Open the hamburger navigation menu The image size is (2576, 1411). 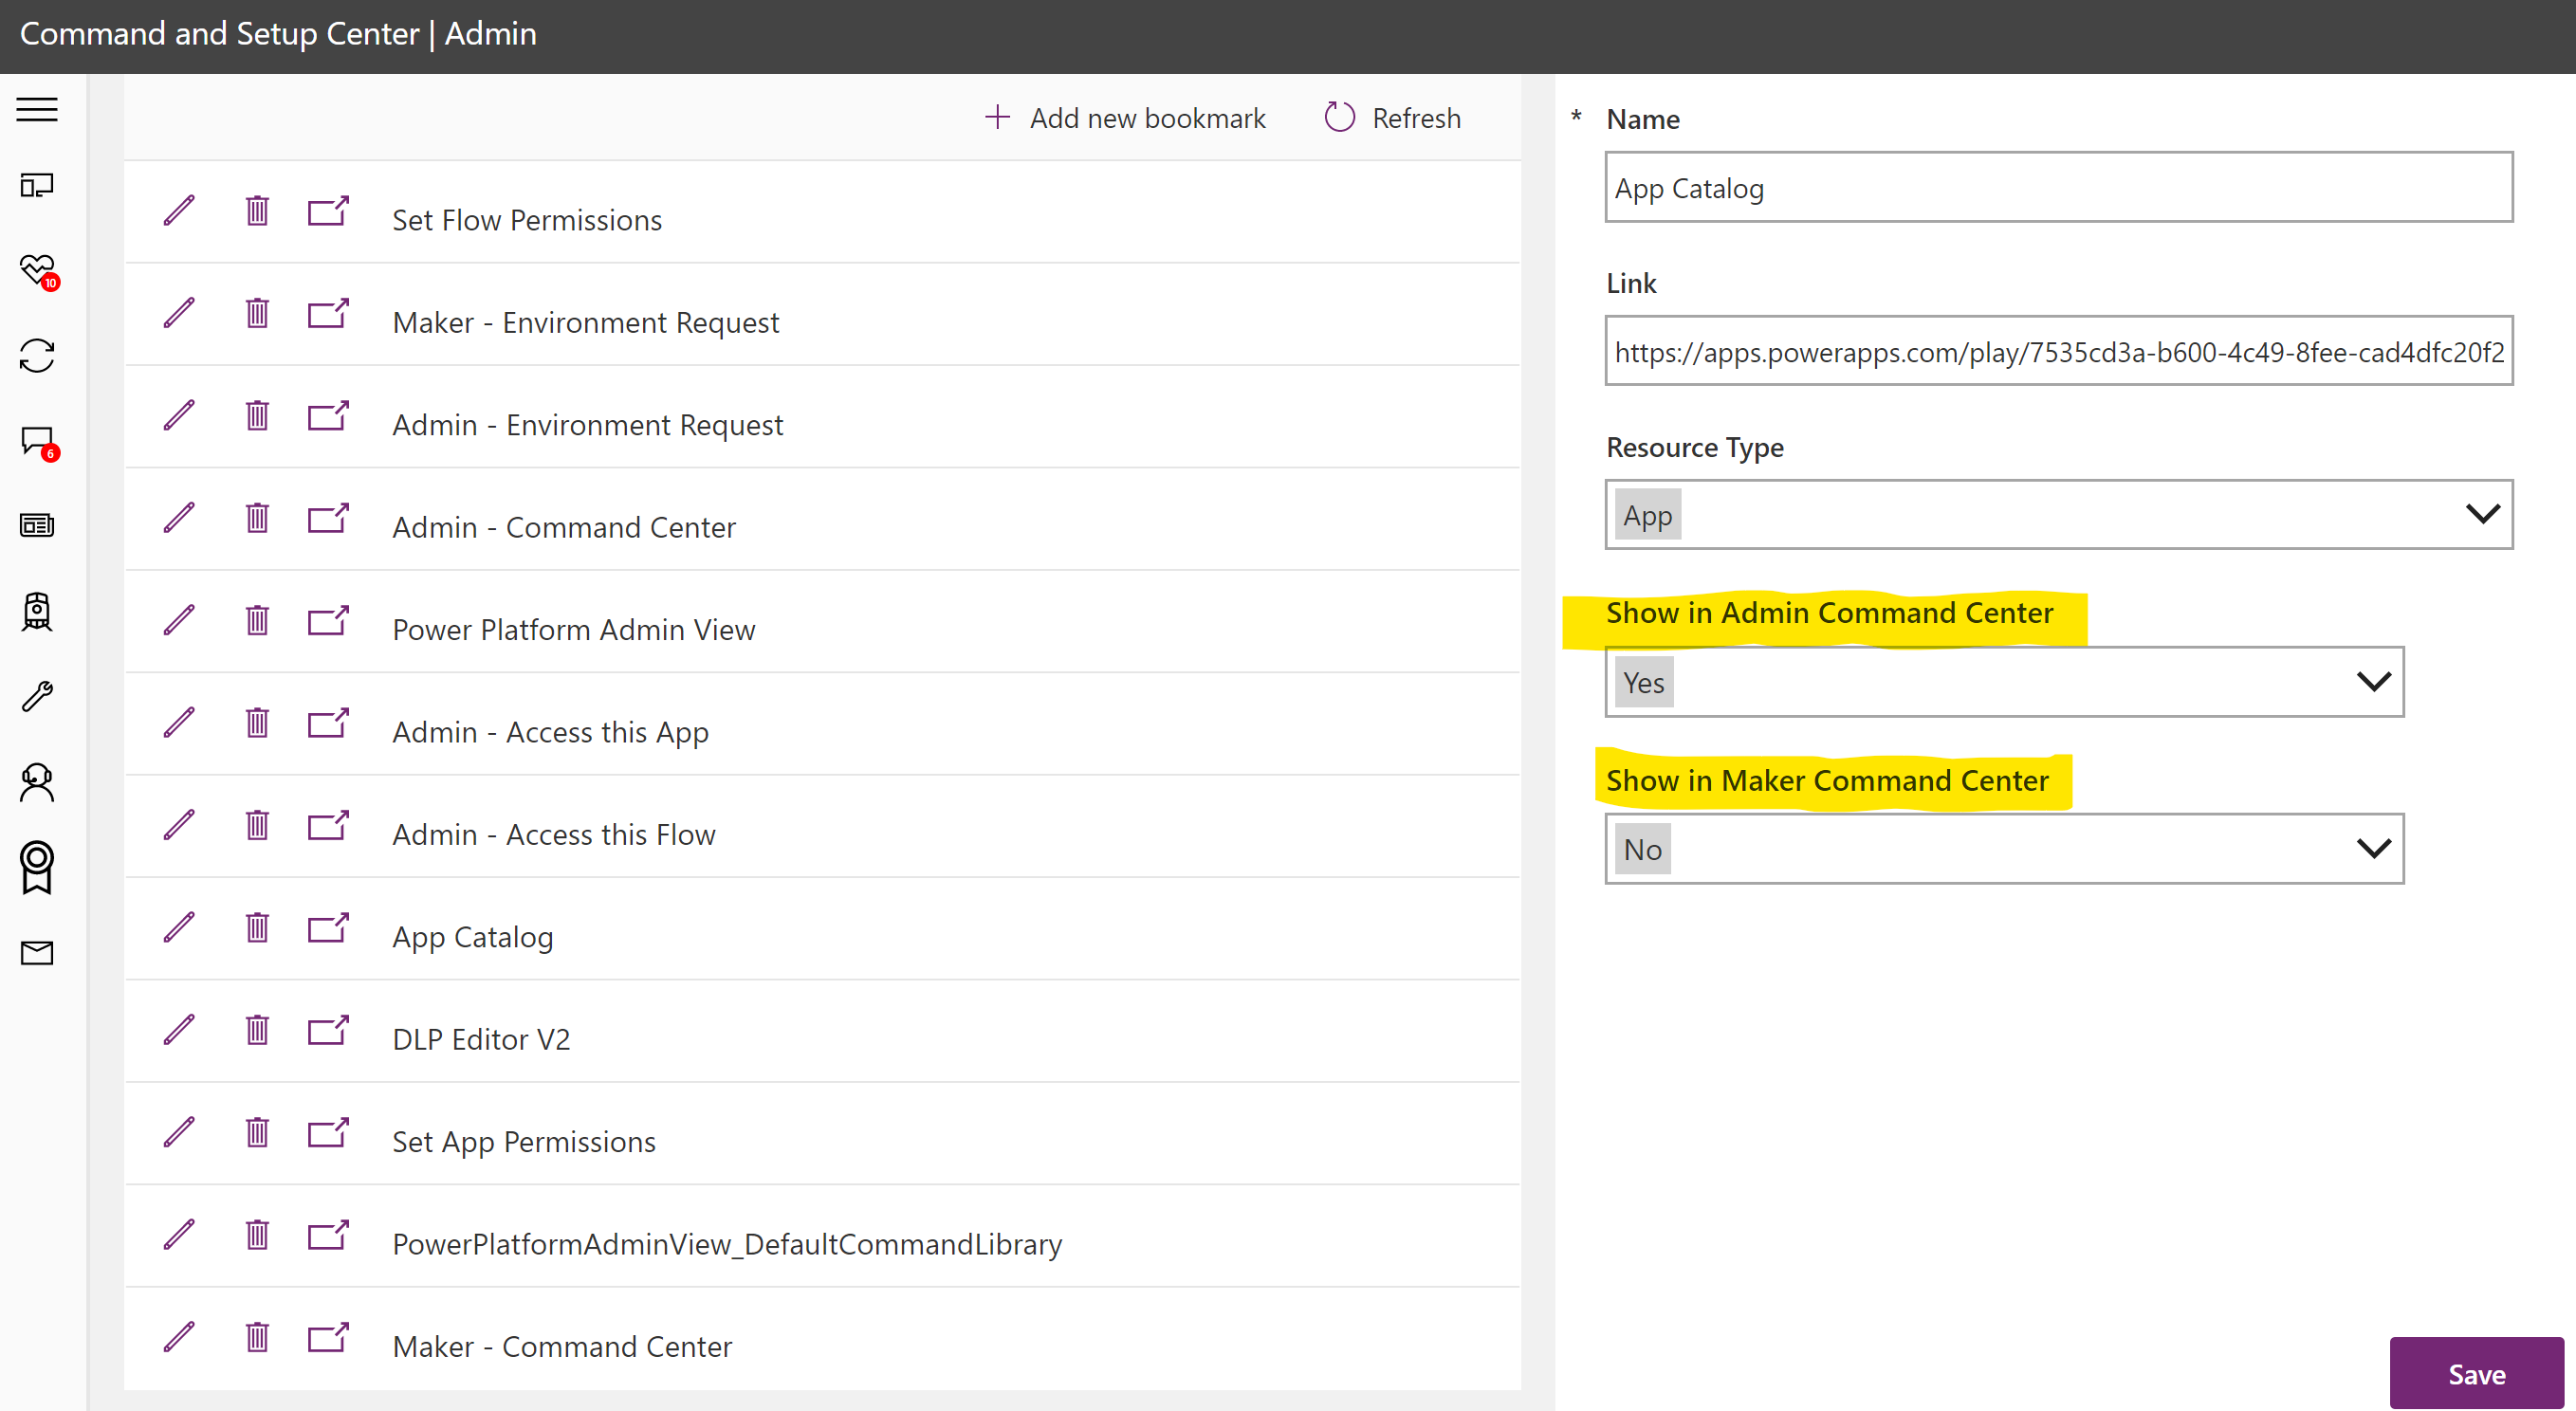coord(36,110)
